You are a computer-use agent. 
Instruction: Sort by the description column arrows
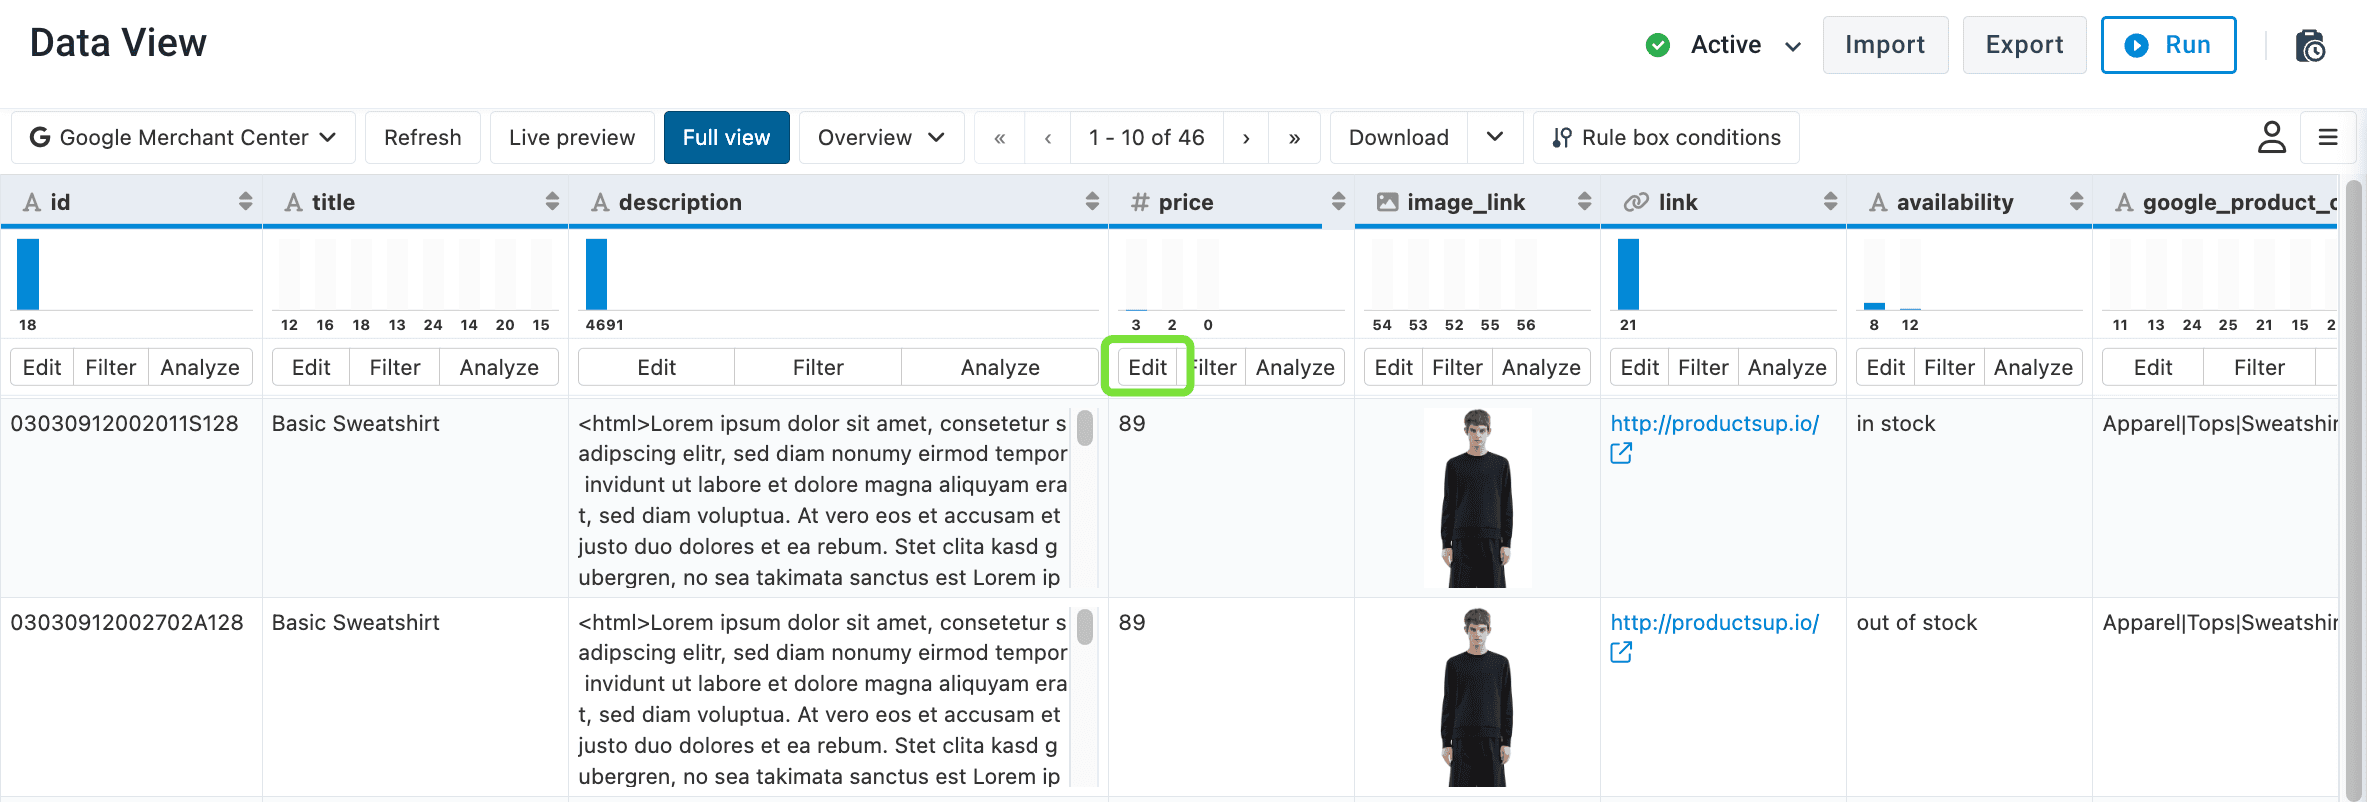1091,202
